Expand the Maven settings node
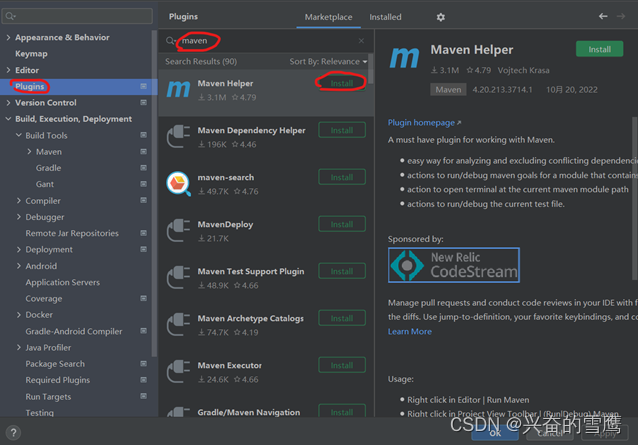The width and height of the screenshot is (638, 445). click(29, 151)
